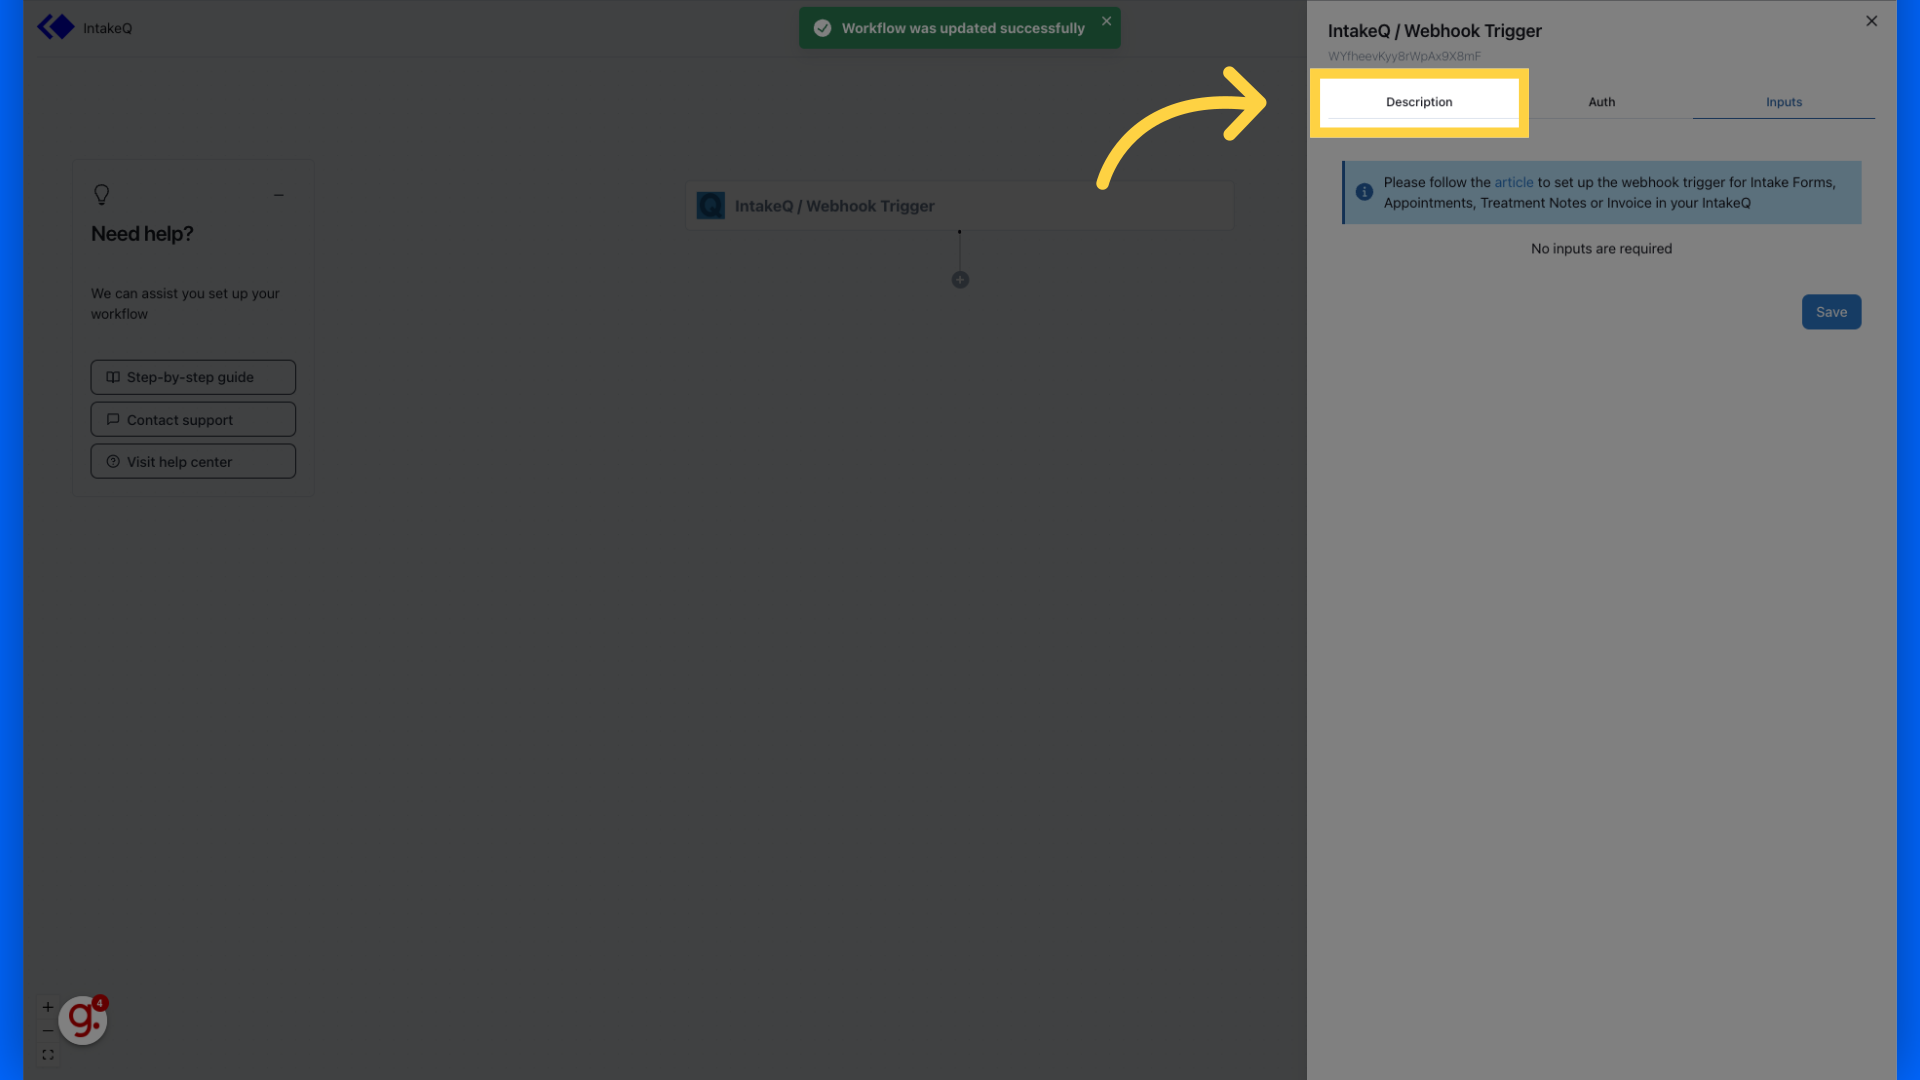Click the workflow ID text under panel title

pos(1404,56)
